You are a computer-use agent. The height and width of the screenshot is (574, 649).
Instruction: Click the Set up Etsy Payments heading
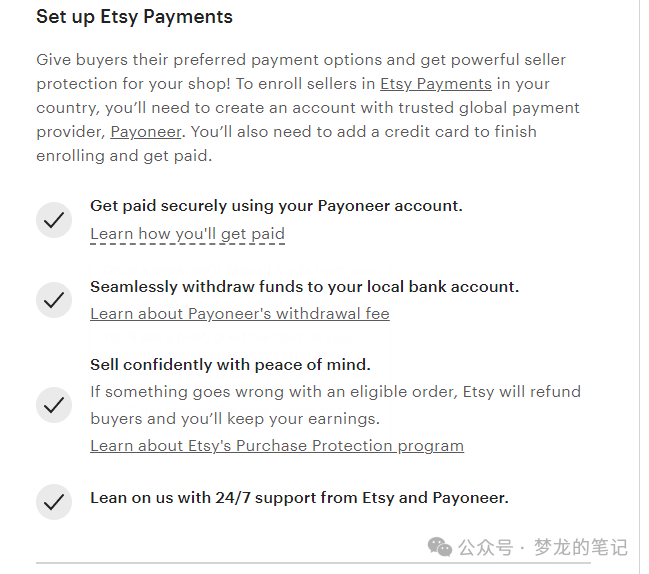click(x=135, y=17)
